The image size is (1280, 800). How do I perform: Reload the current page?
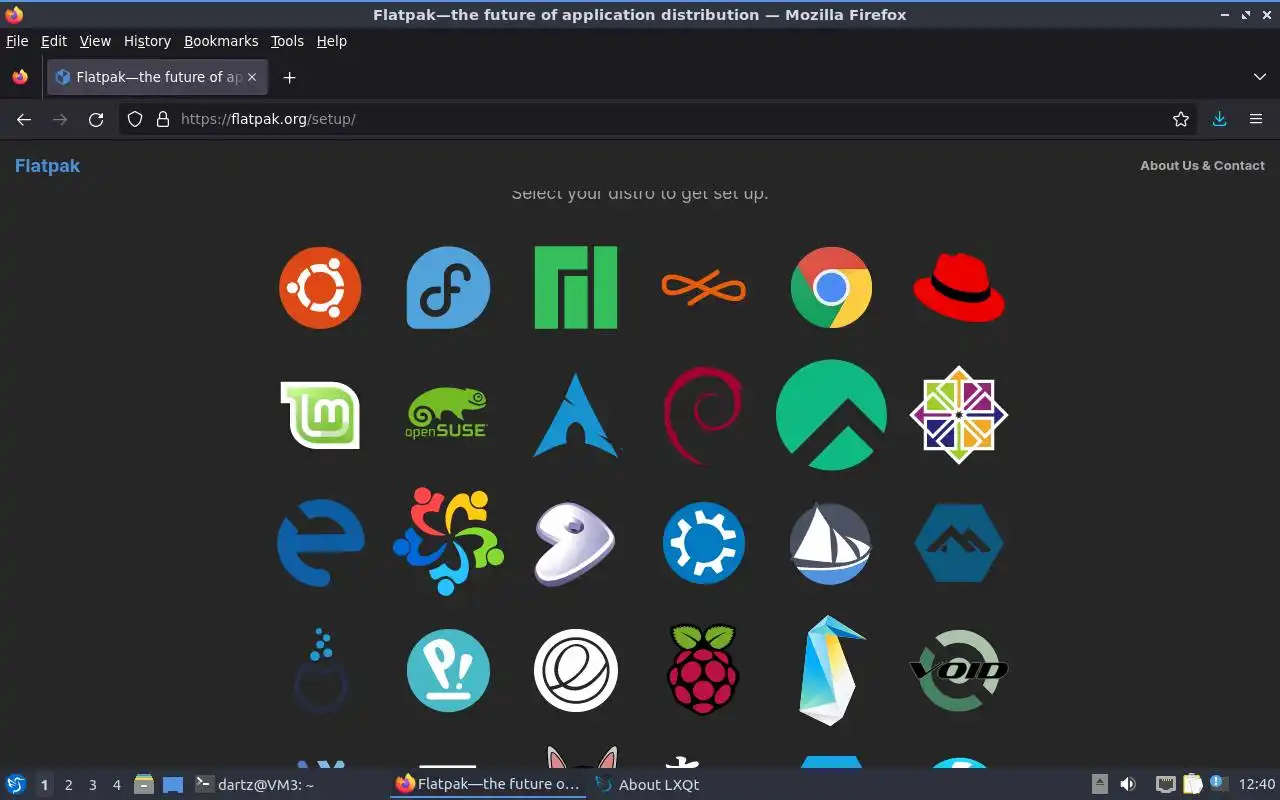click(x=96, y=119)
